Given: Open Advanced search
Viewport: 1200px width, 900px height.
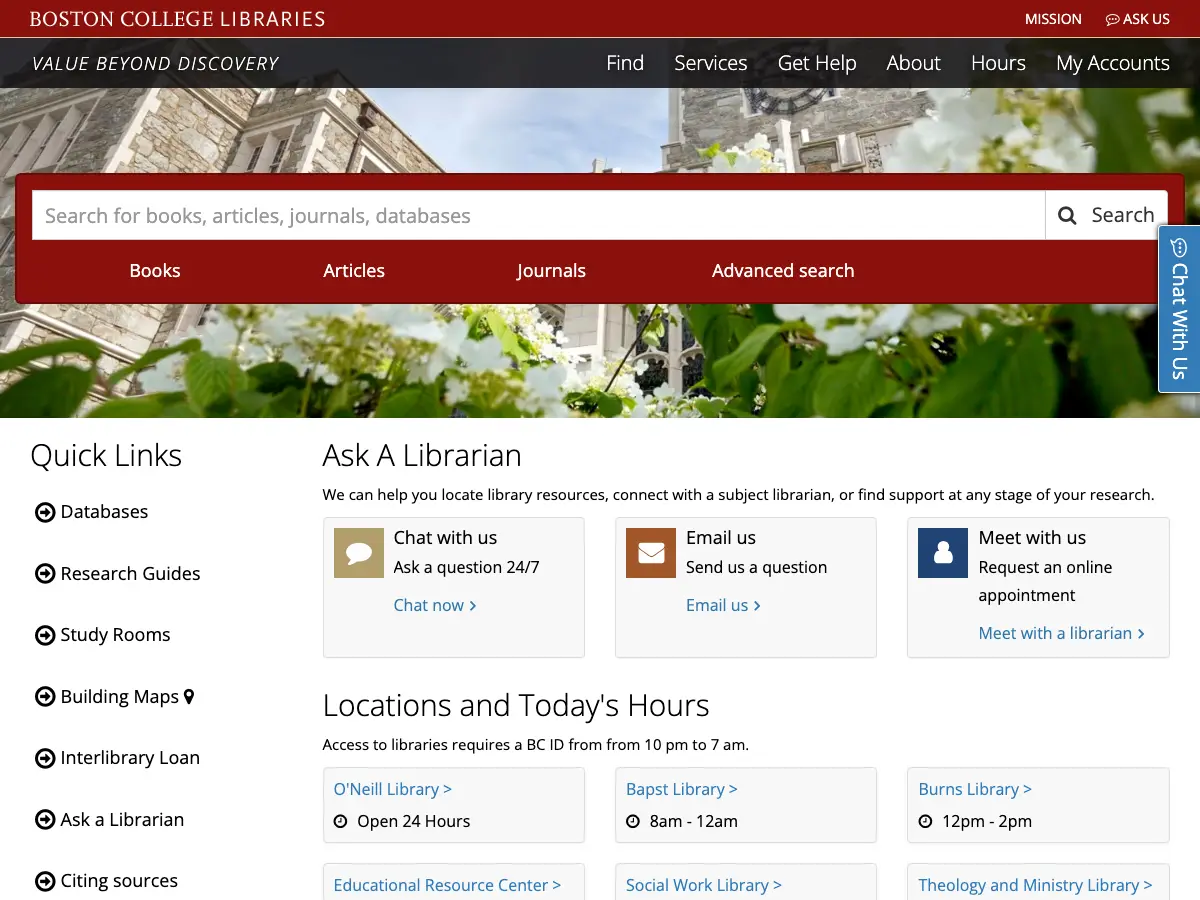Looking at the screenshot, I should pos(783,271).
